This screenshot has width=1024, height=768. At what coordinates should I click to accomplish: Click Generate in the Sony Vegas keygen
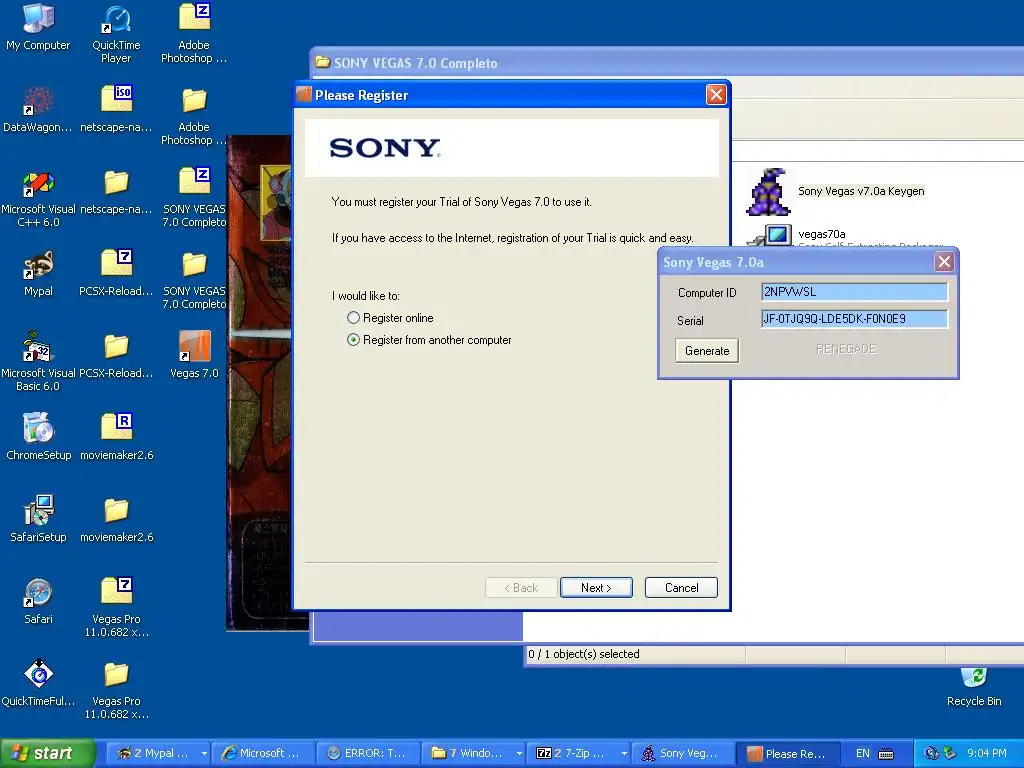(707, 351)
